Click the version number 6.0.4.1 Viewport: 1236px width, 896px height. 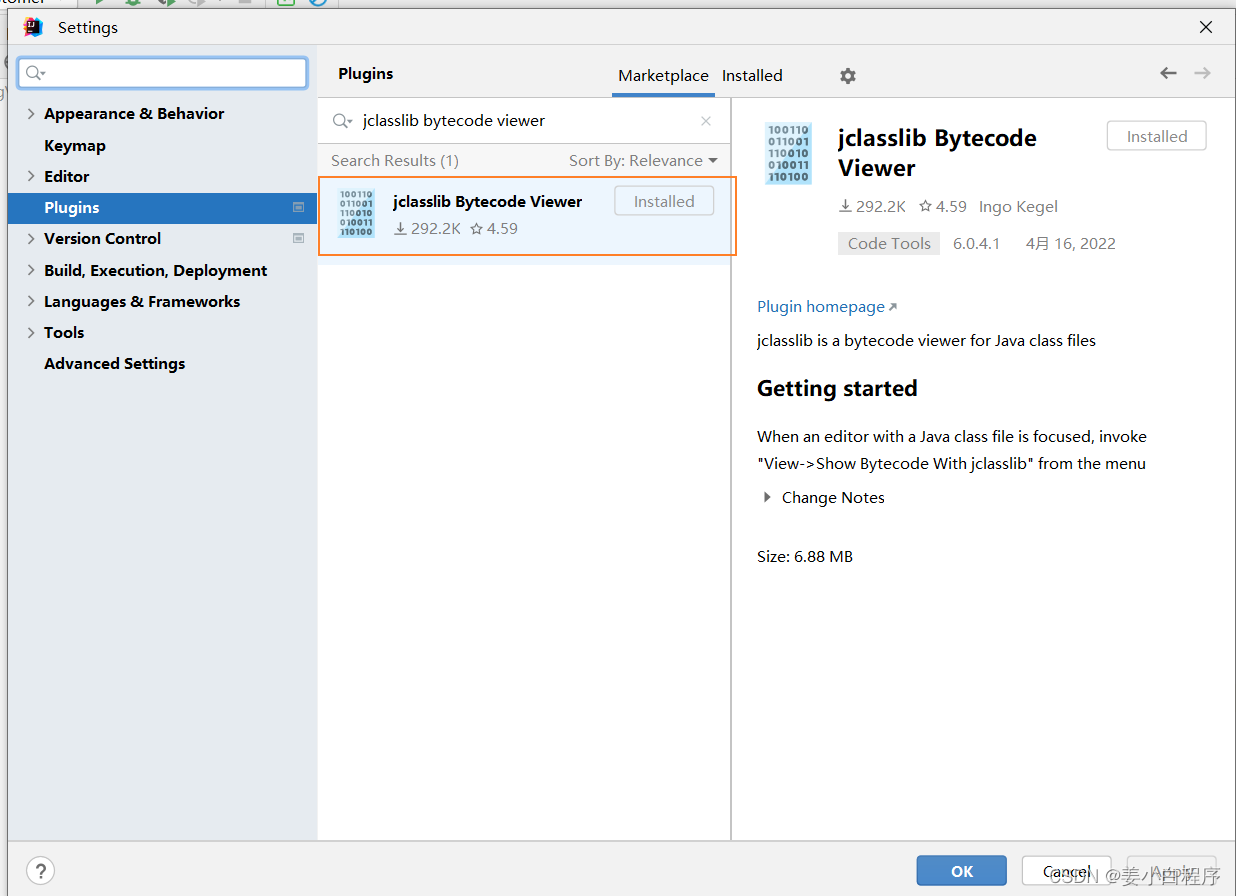pos(977,243)
